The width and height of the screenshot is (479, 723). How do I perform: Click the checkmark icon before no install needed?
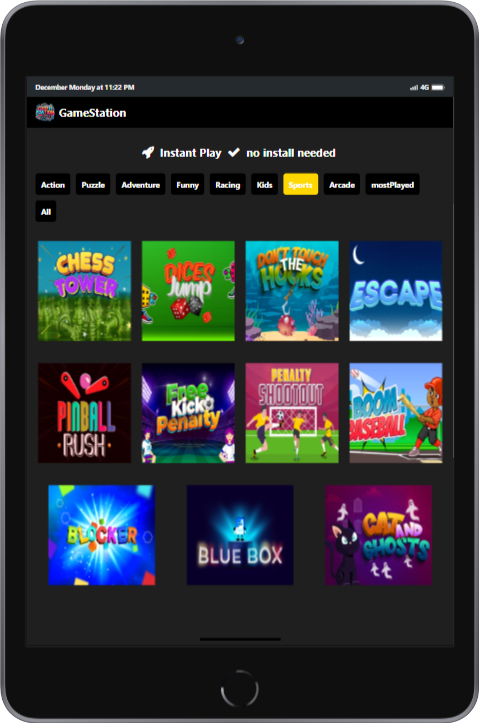pos(234,153)
